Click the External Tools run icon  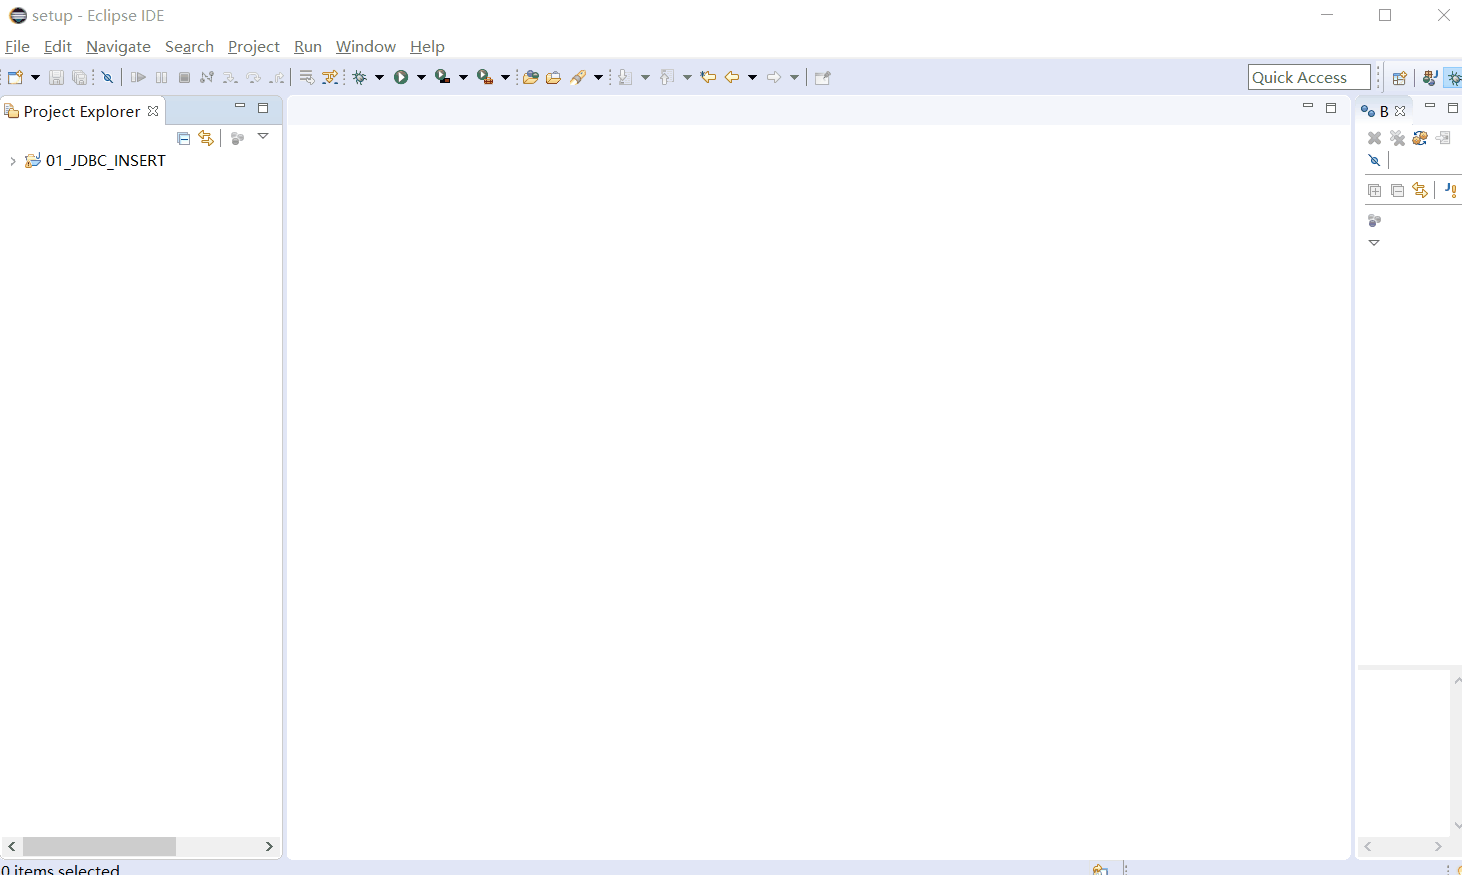click(485, 77)
